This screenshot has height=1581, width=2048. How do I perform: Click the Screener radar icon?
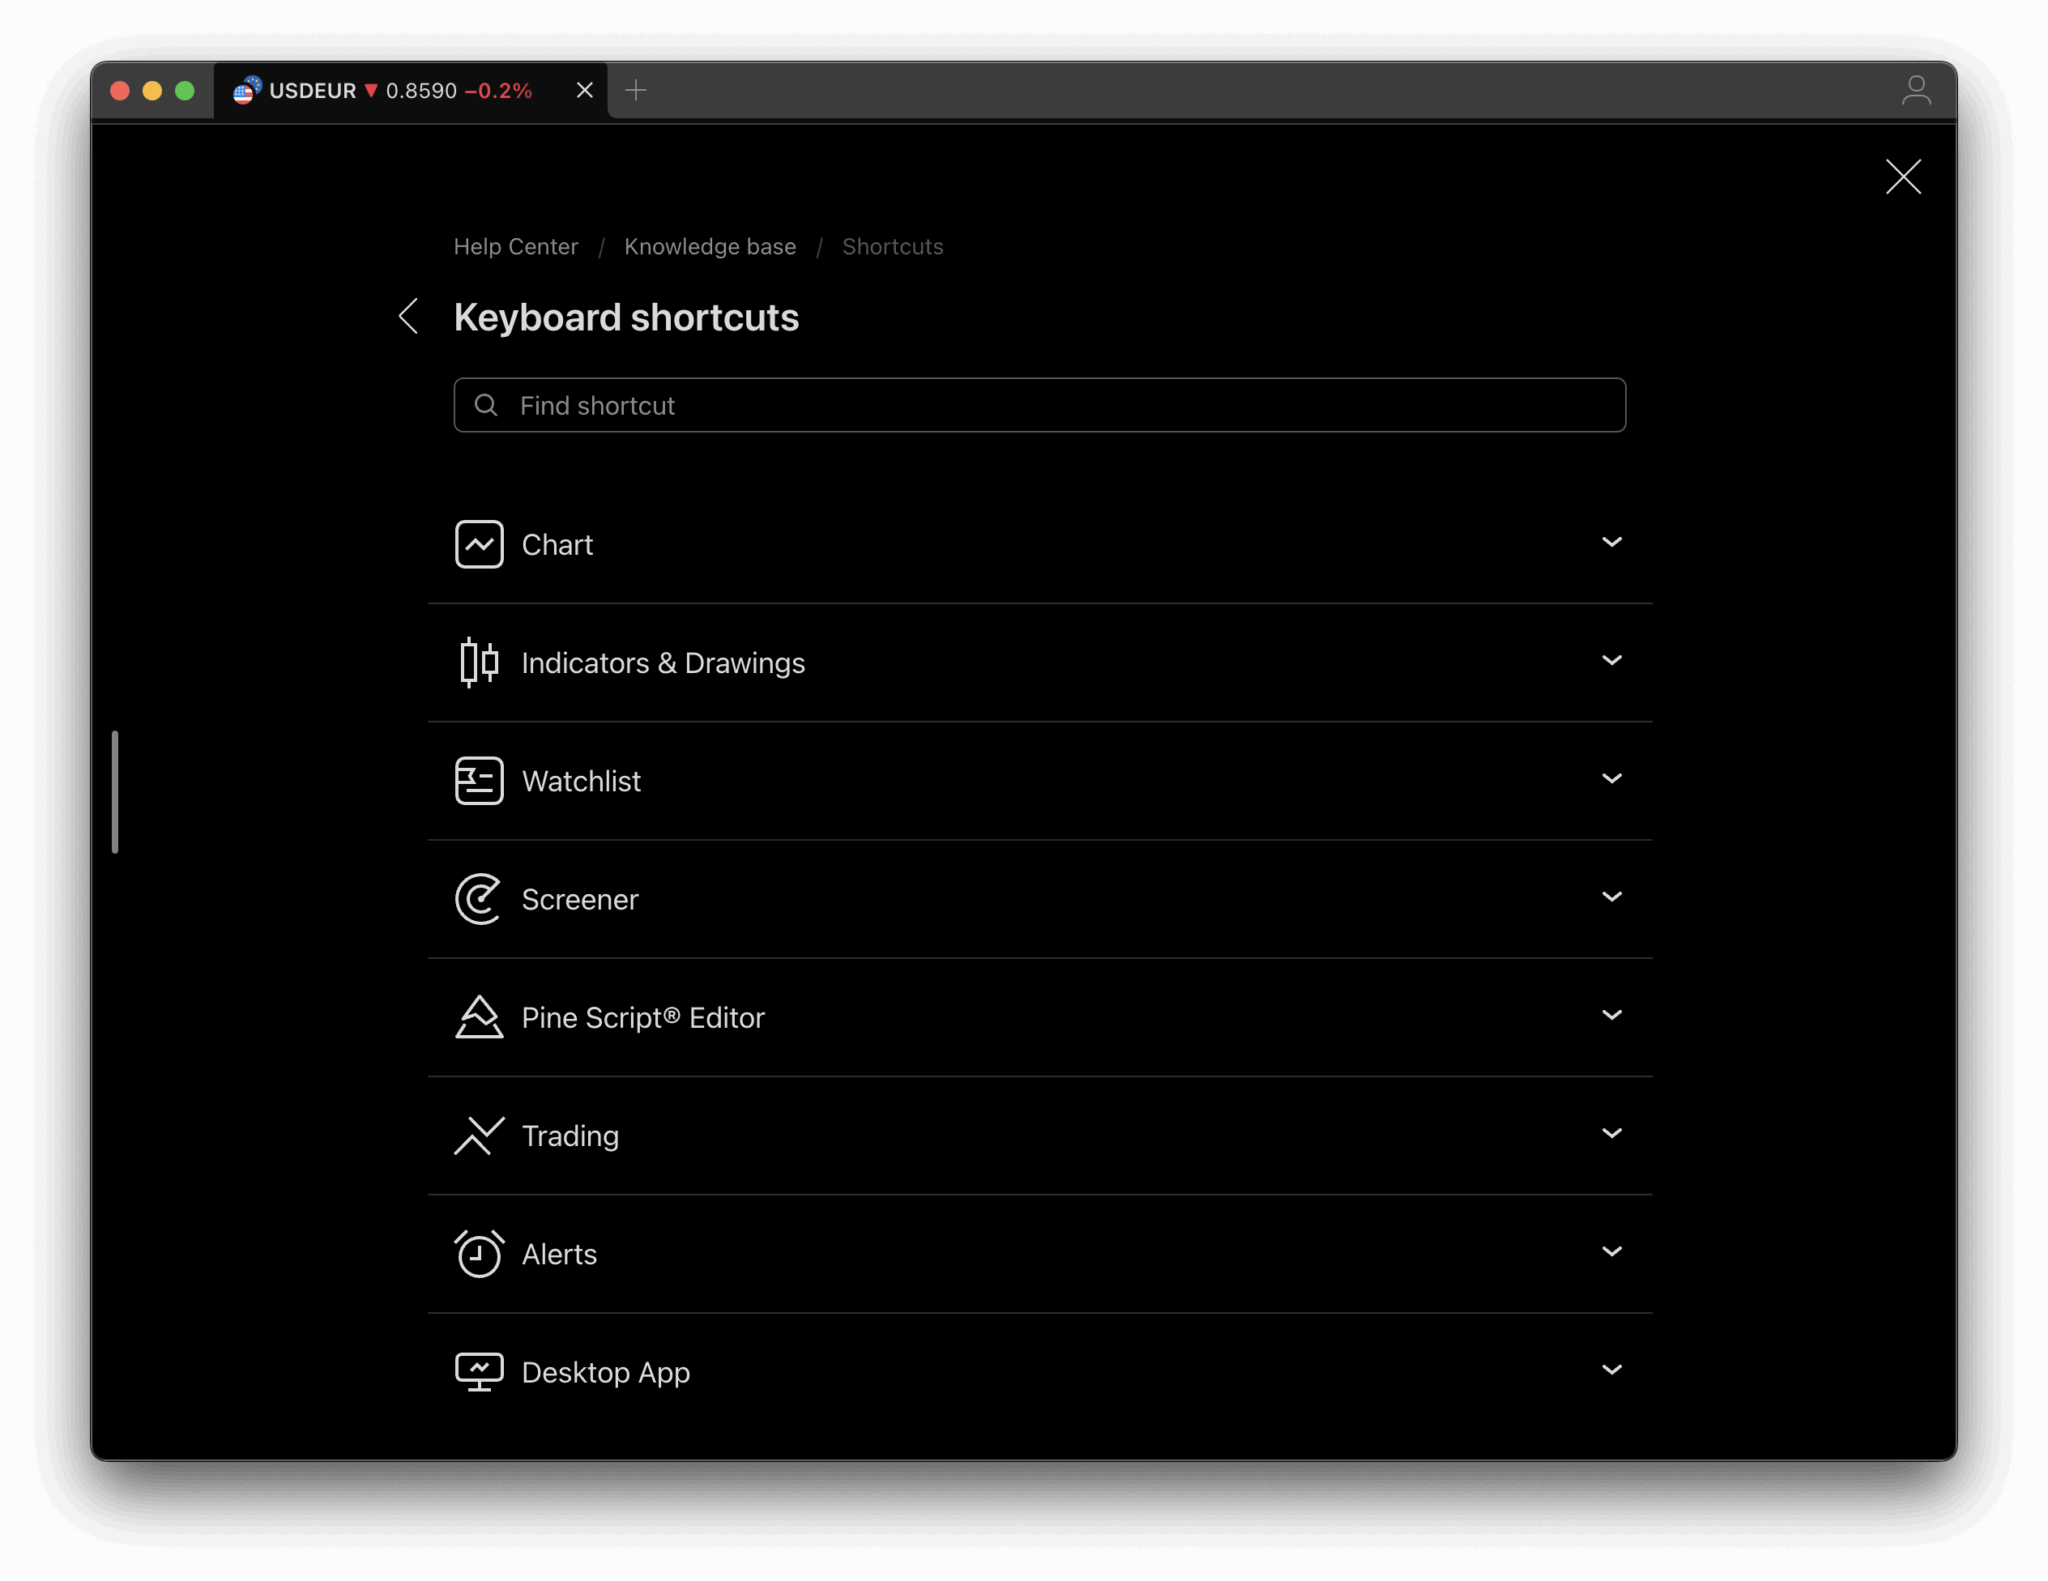click(479, 899)
